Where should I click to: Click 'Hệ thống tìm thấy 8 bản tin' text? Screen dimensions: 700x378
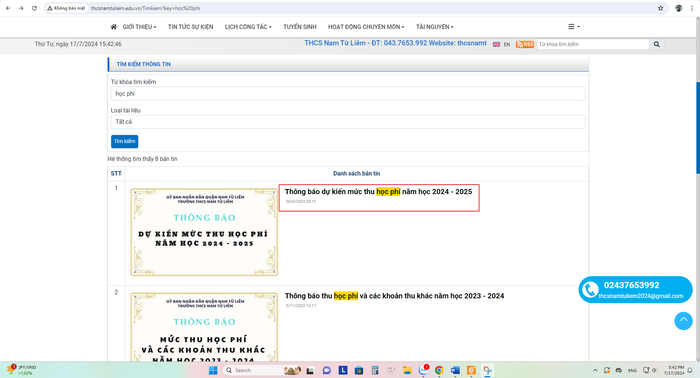(x=142, y=159)
